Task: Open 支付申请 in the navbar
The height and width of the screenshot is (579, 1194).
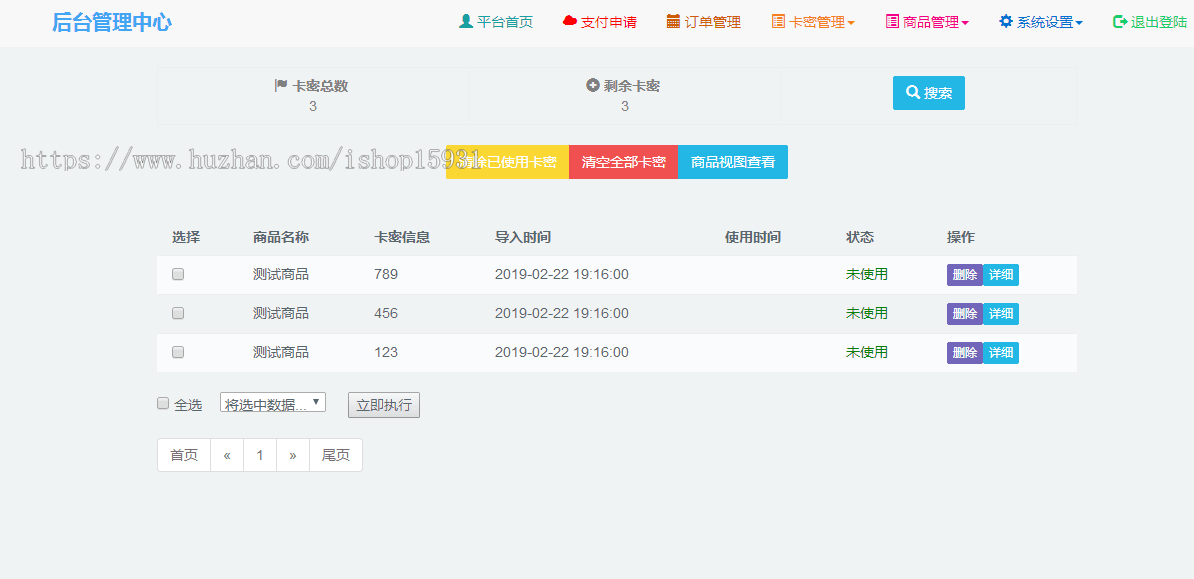Action: click(599, 22)
